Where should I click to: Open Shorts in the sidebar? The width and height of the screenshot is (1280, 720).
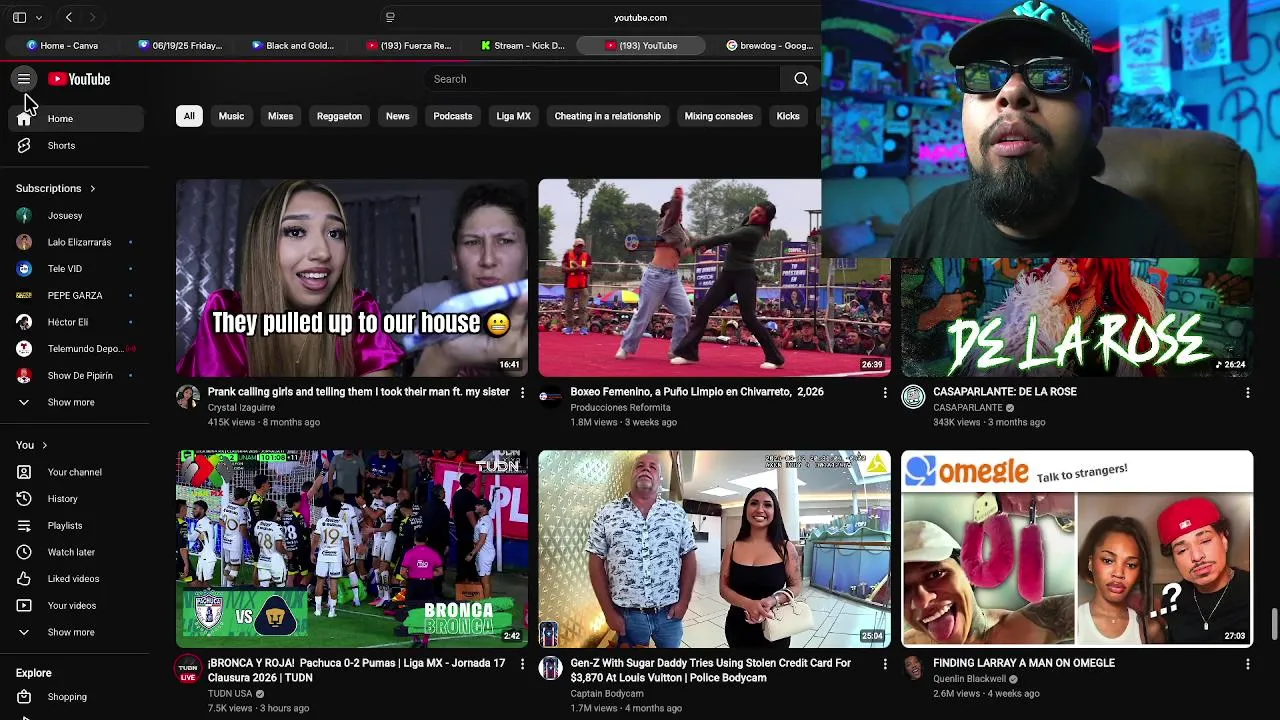(77, 146)
